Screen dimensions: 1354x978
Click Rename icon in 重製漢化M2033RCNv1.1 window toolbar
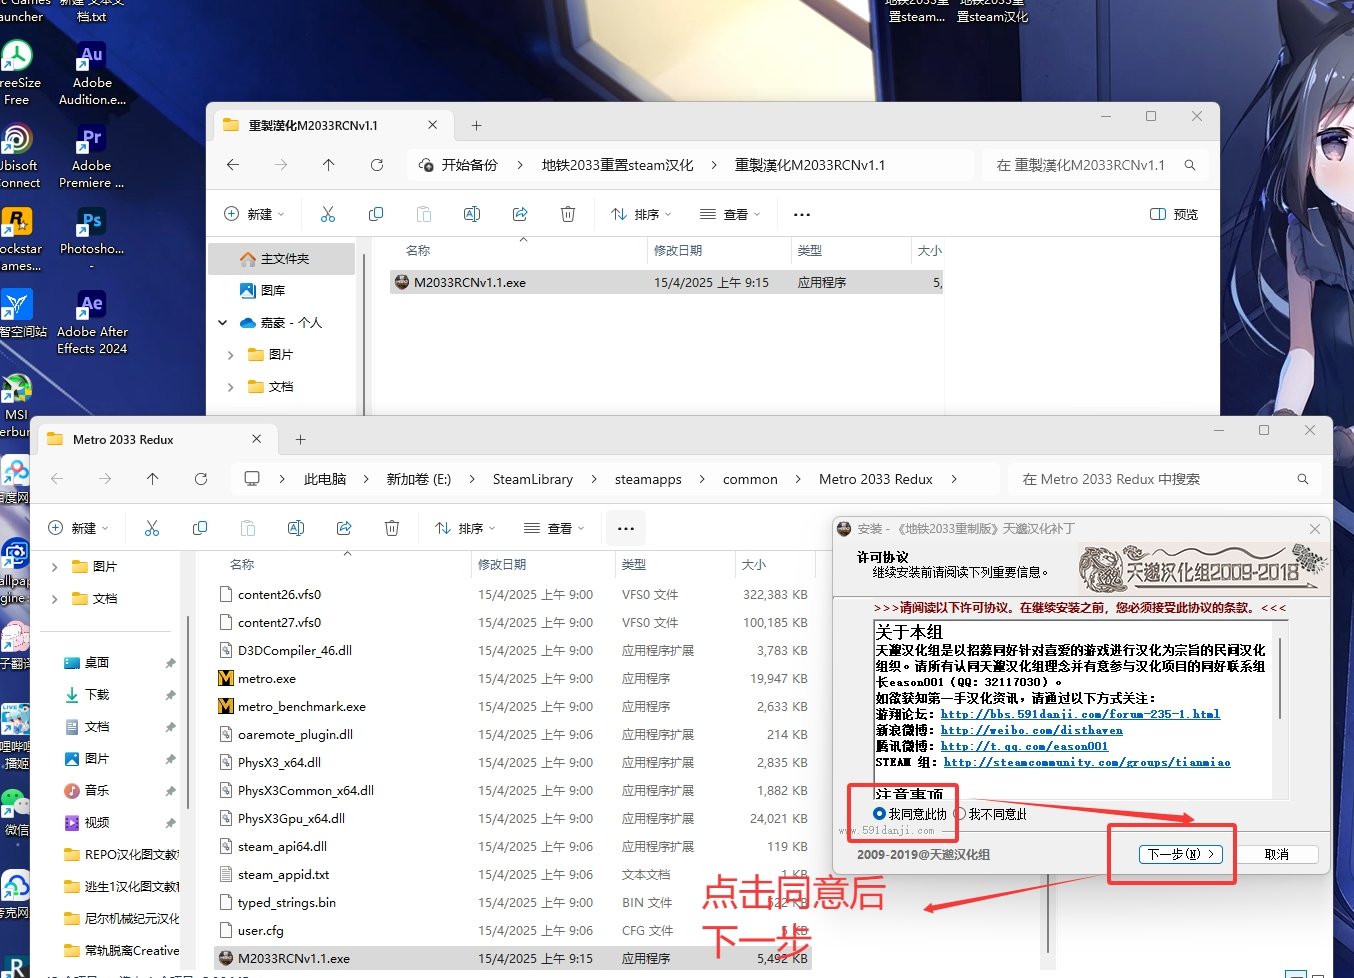coord(472,214)
